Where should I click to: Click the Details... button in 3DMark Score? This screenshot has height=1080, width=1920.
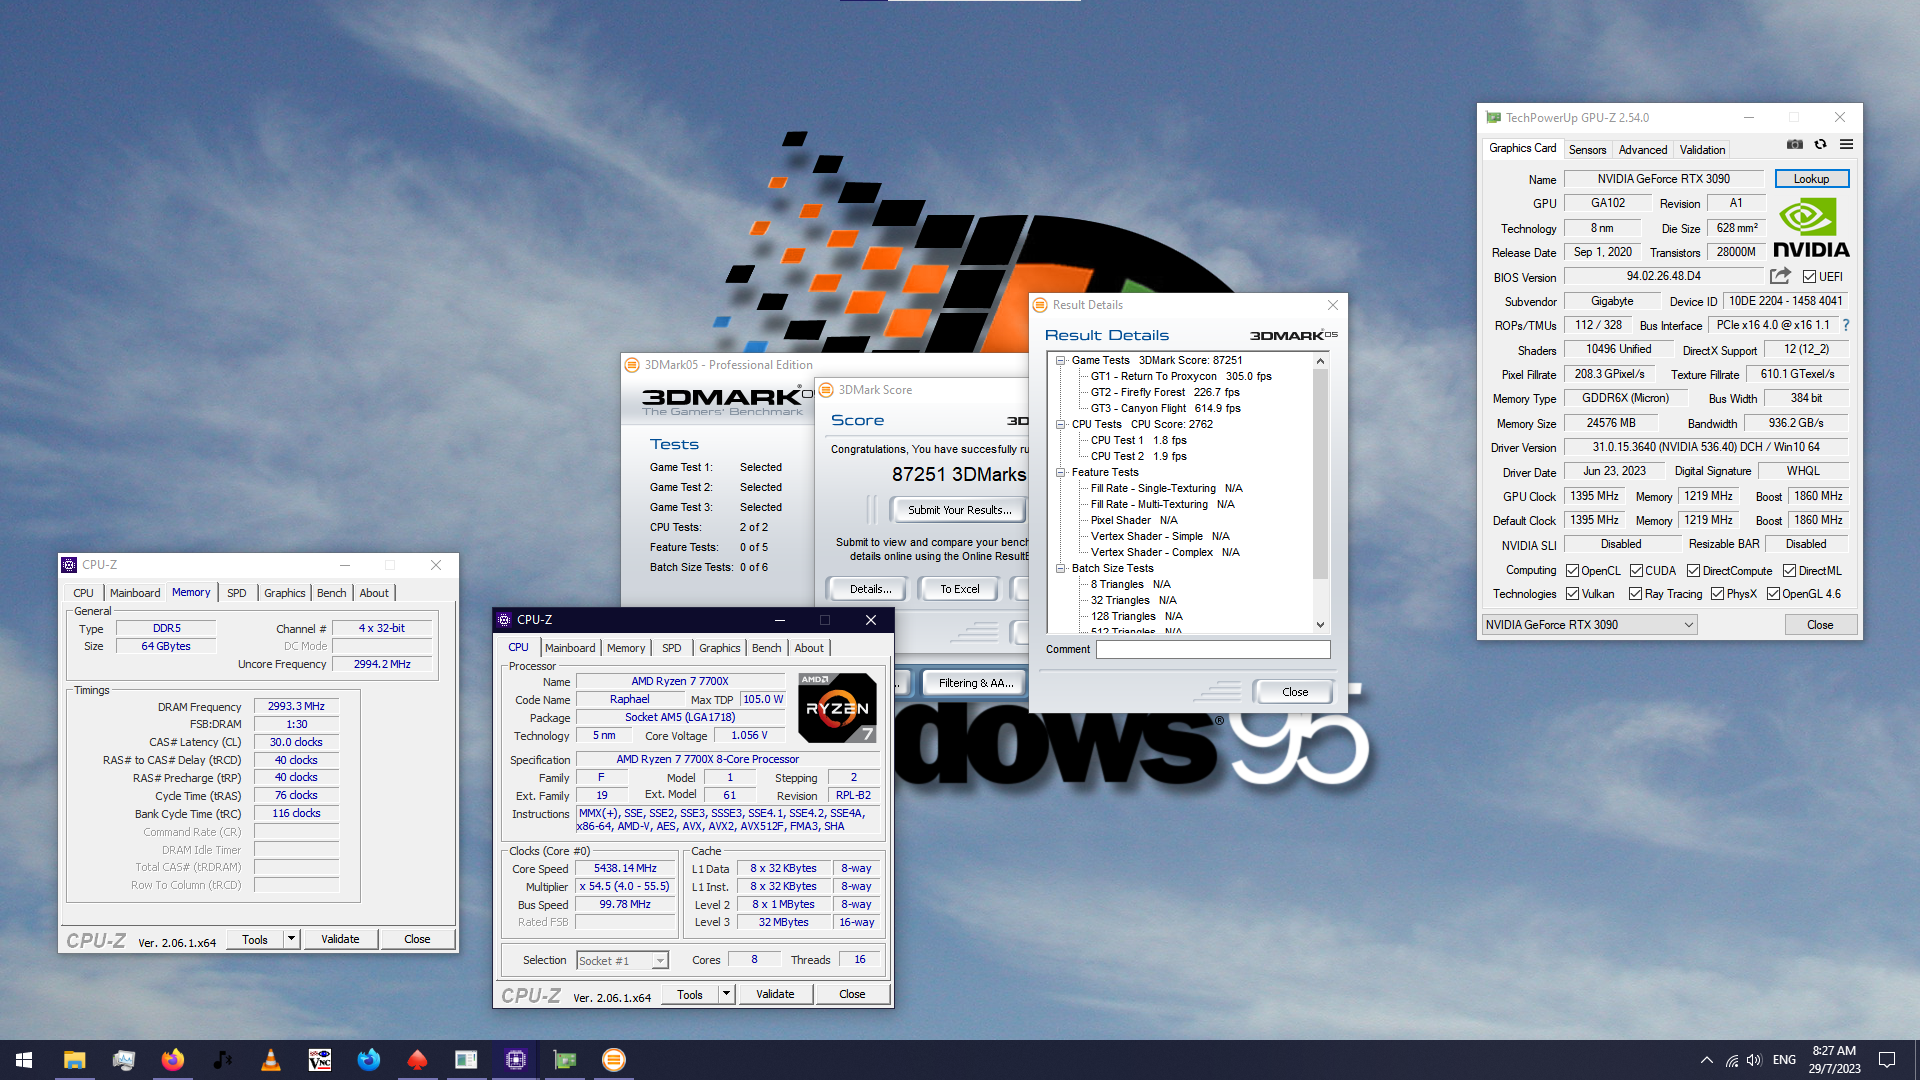[x=870, y=589]
